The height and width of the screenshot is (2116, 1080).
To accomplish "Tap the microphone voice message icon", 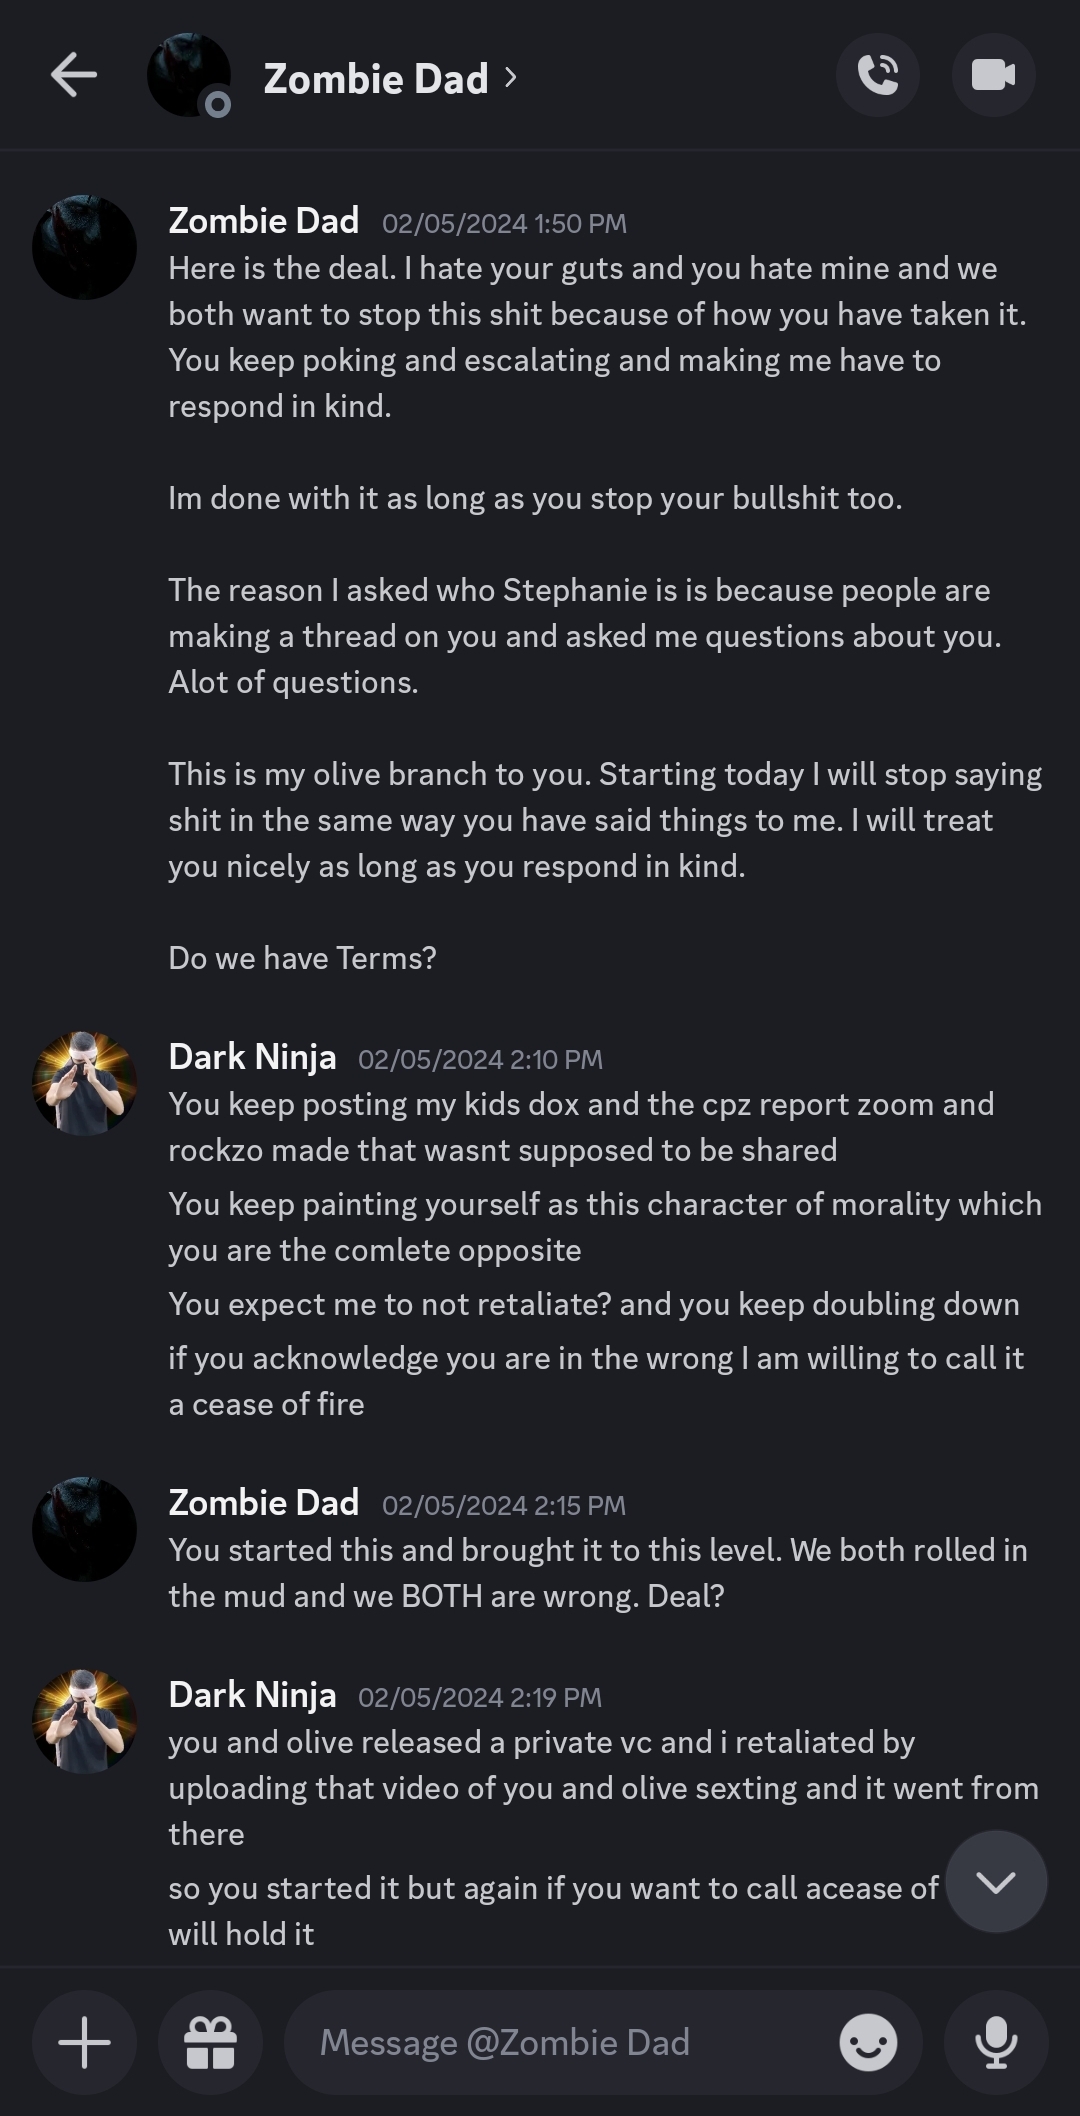I will pos(996,2042).
